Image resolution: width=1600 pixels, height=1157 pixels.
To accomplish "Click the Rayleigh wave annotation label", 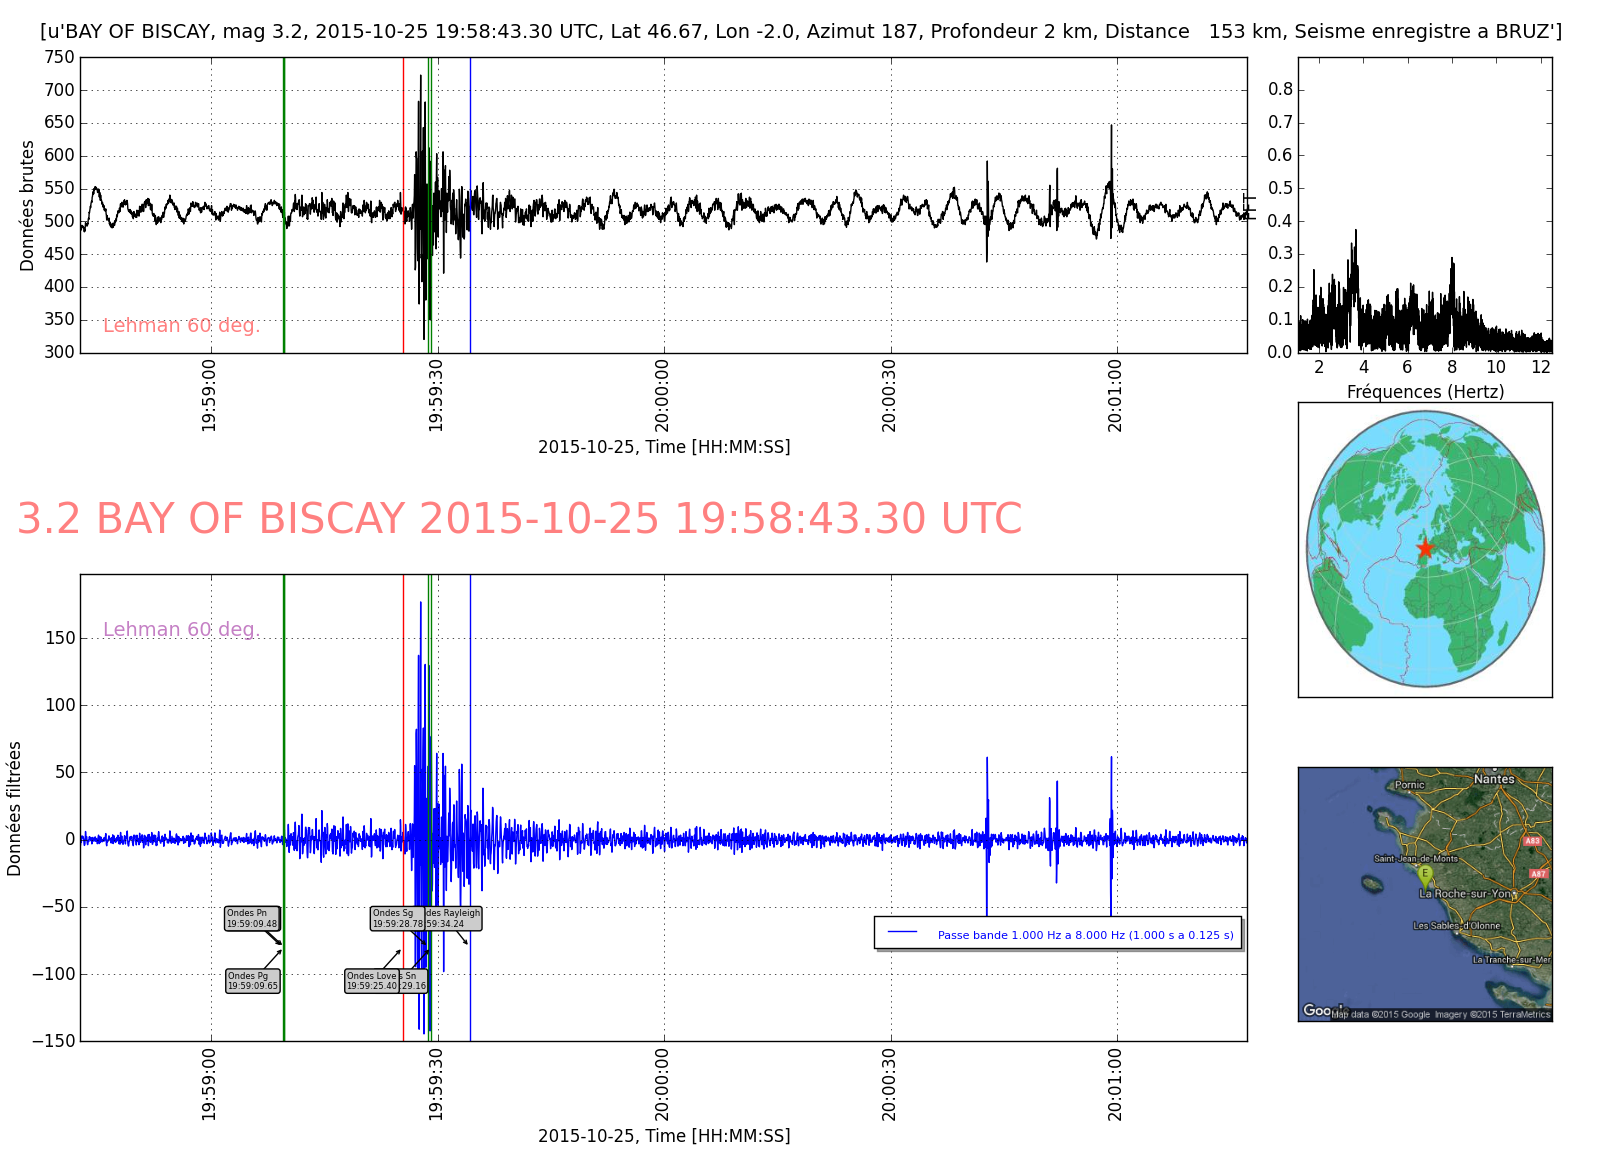I will point(454,918).
